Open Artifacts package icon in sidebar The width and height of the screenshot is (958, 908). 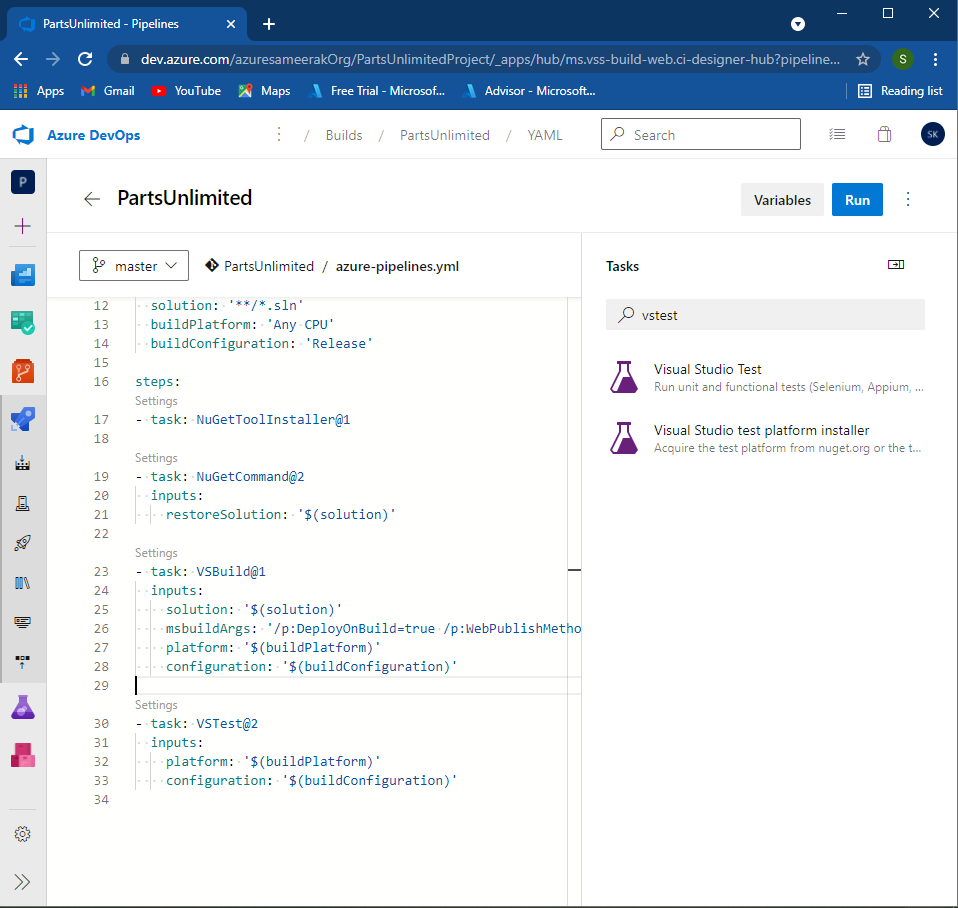point(23,755)
